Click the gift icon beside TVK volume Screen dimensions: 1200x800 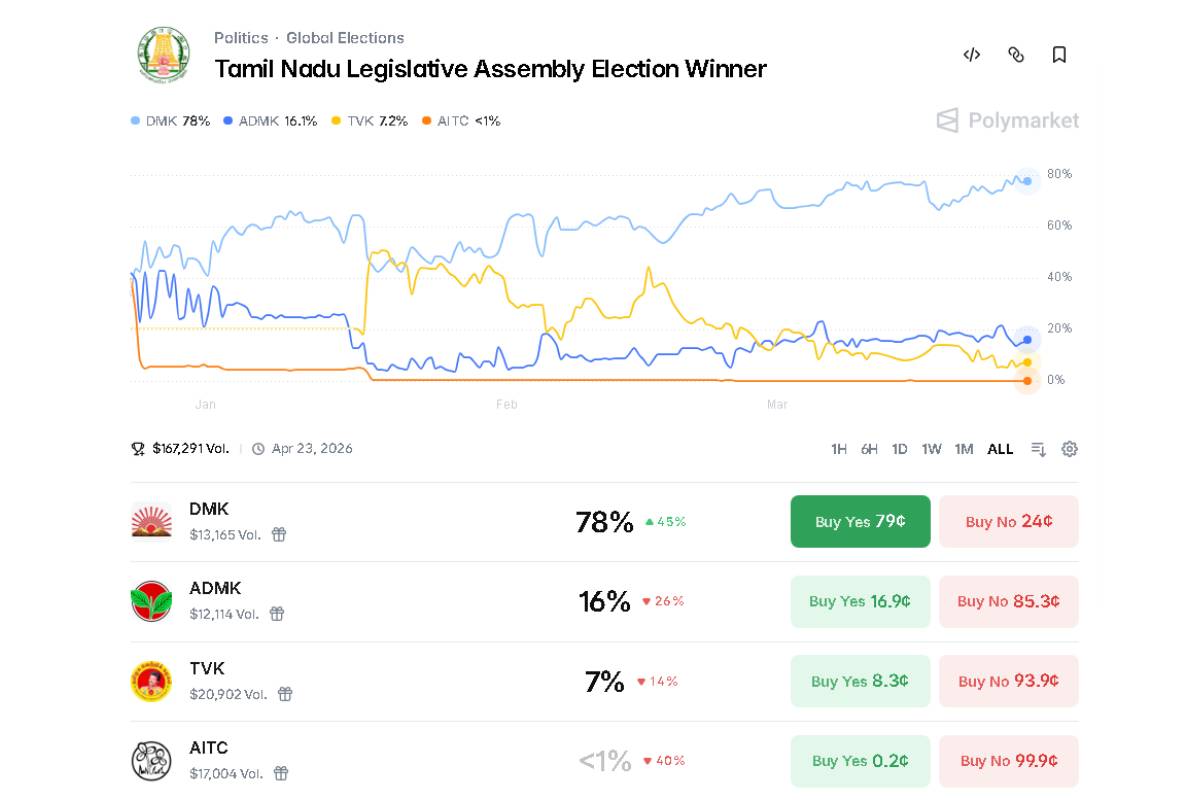pos(285,694)
